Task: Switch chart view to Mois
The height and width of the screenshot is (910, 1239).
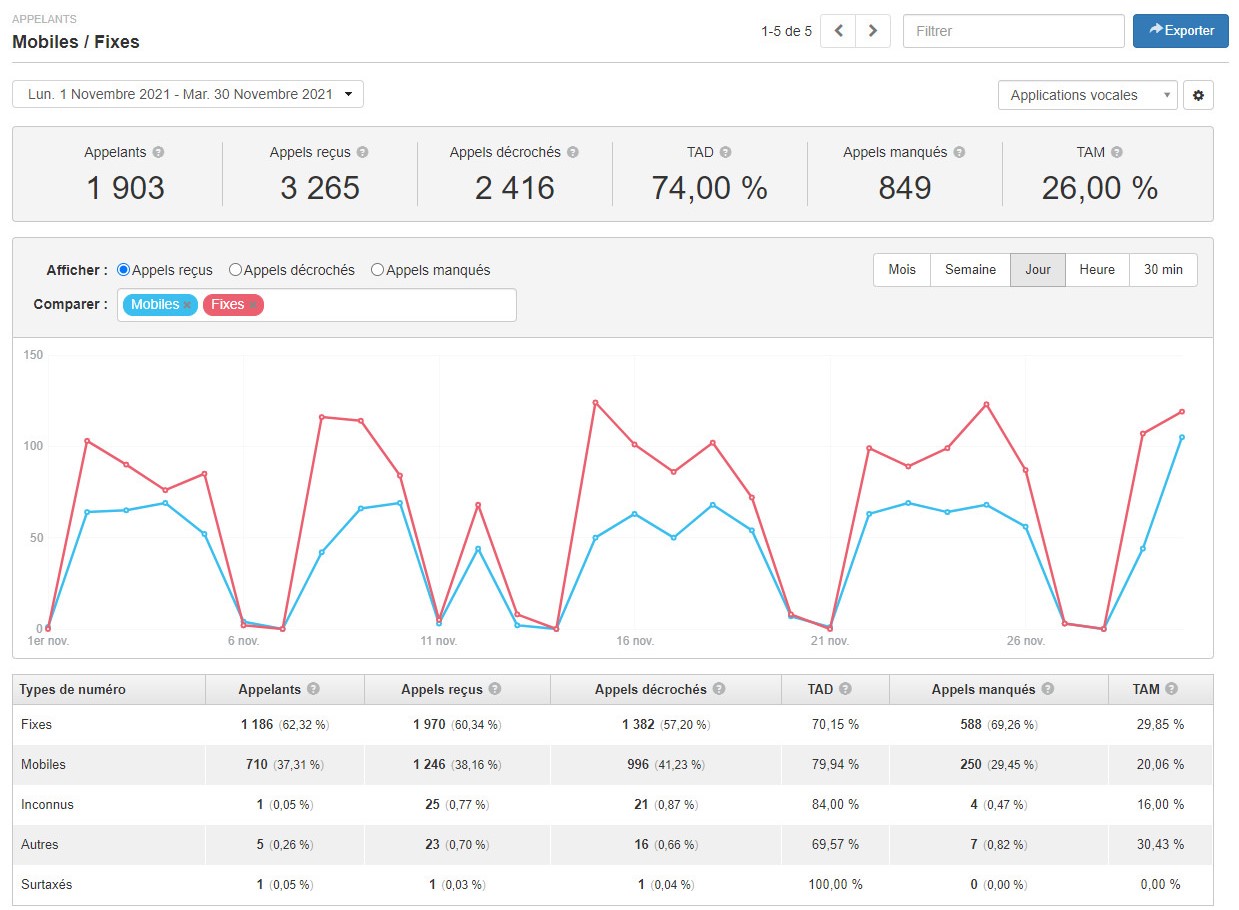Action: (x=902, y=270)
